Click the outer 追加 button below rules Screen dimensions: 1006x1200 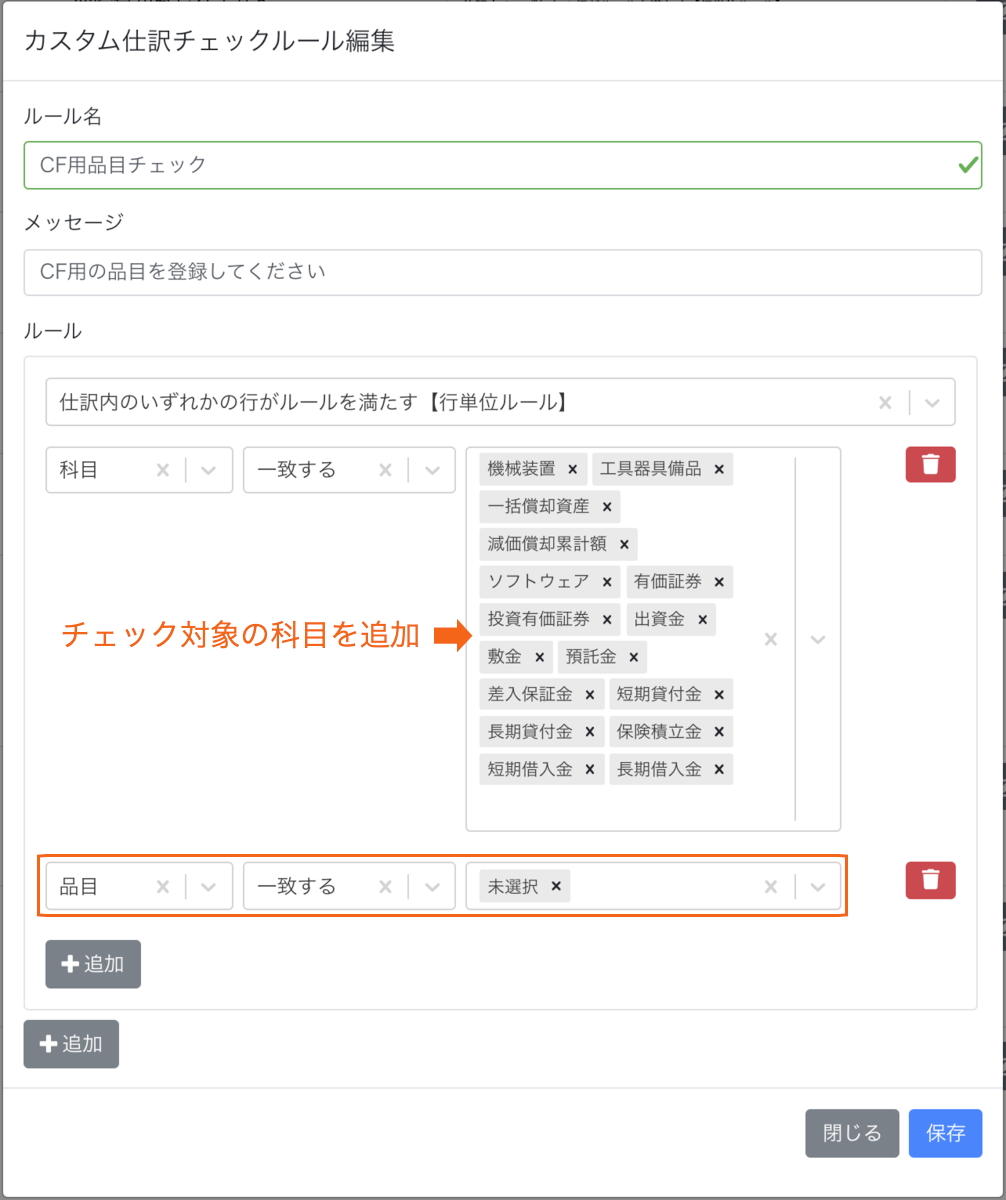(71, 1044)
